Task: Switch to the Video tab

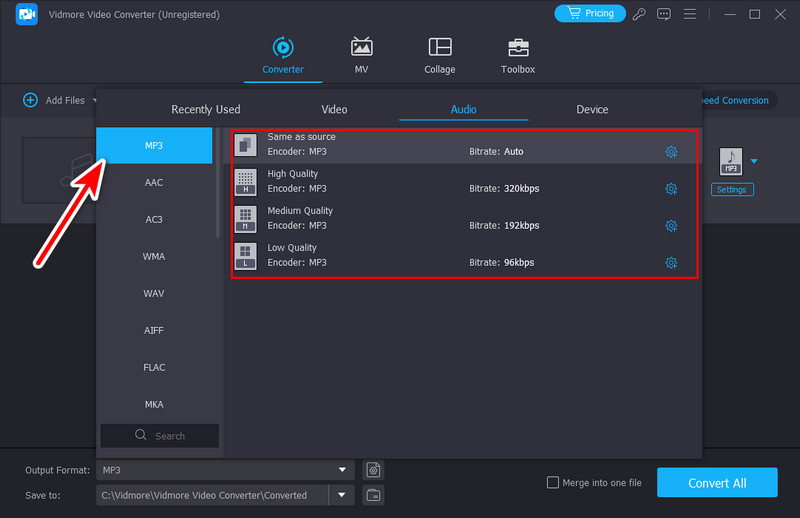Action: coord(334,109)
